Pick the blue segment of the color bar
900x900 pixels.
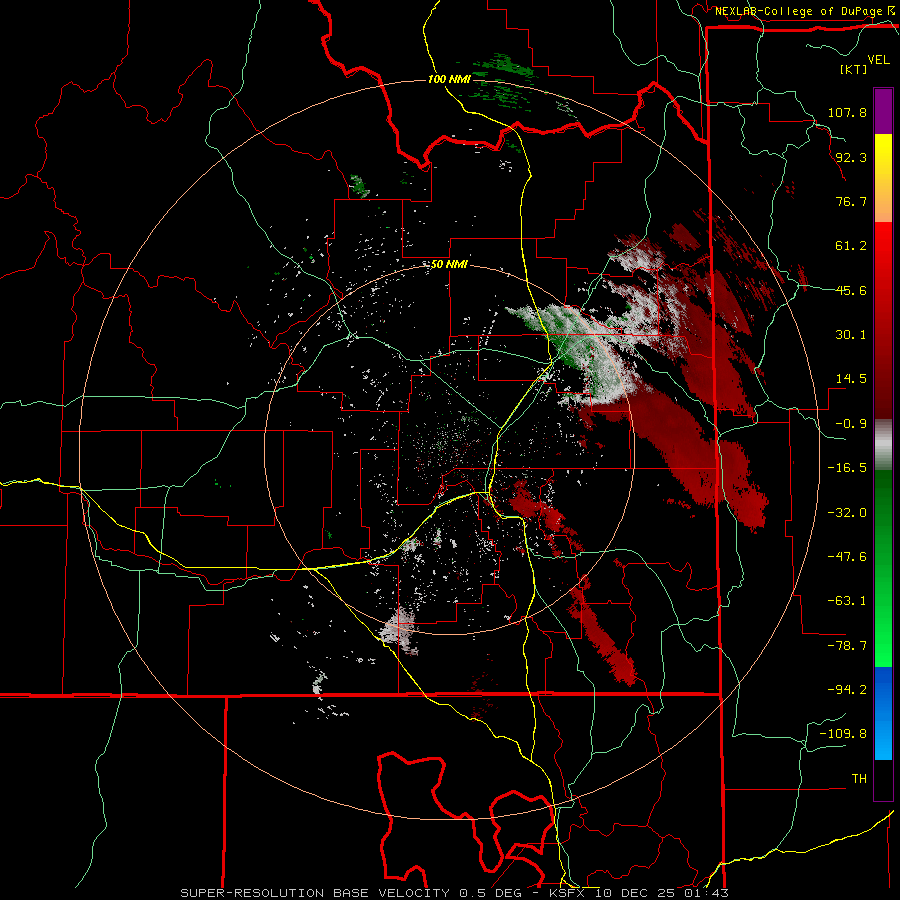tap(883, 713)
